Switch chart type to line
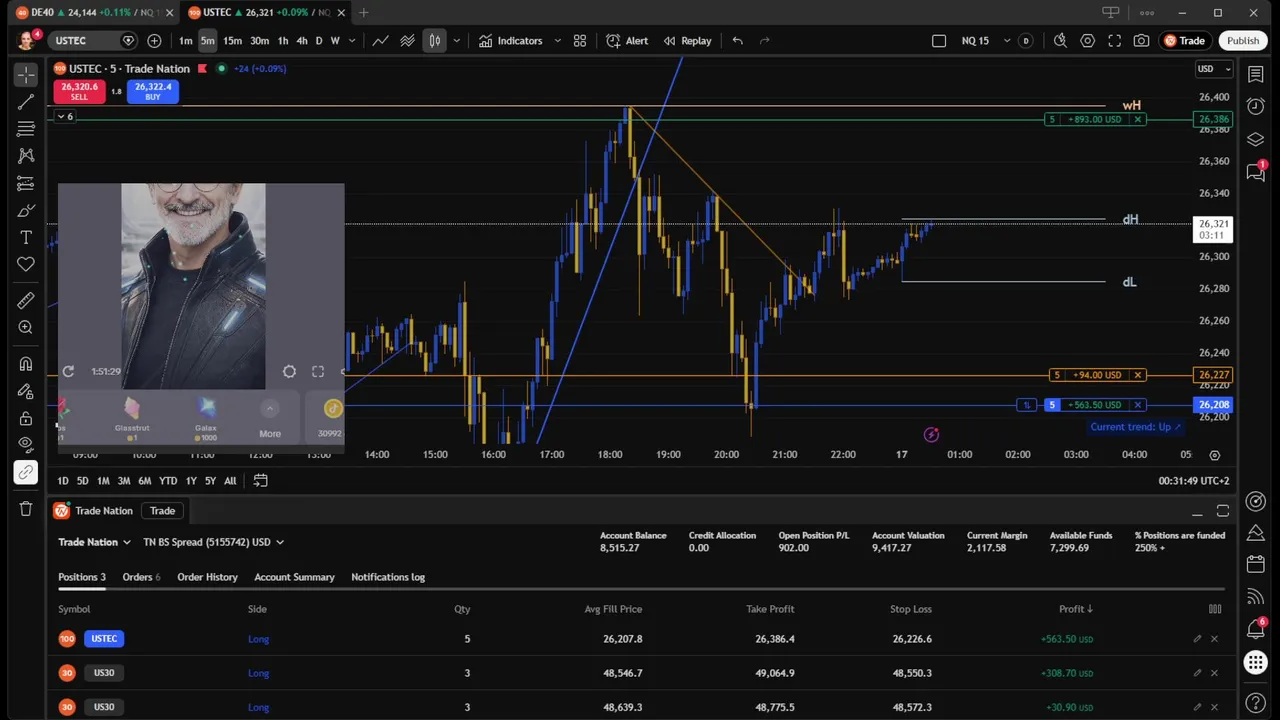This screenshot has width=1280, height=720. point(381,41)
